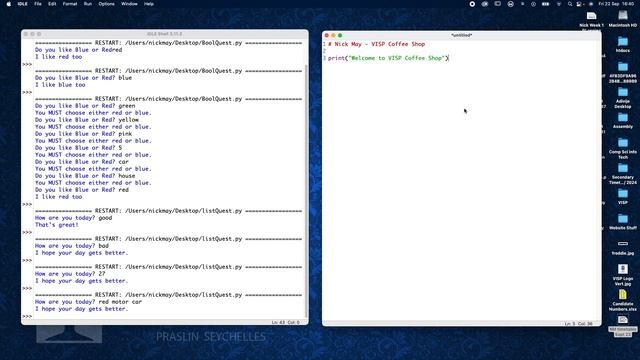Click 'How are you today? red motor car' line

[88, 302]
